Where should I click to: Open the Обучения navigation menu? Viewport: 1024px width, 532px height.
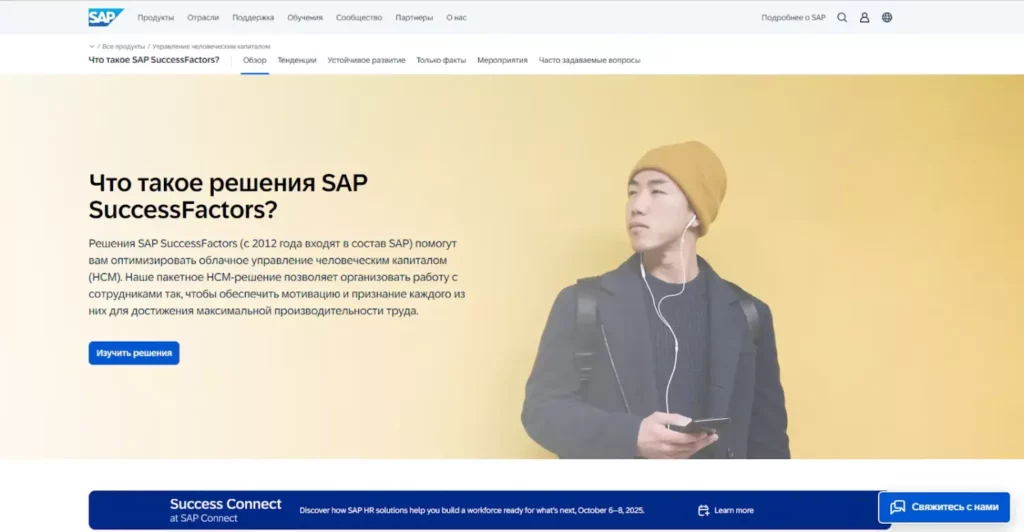point(305,17)
